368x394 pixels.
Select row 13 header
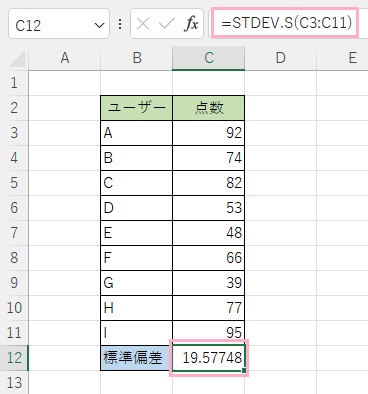(14, 383)
